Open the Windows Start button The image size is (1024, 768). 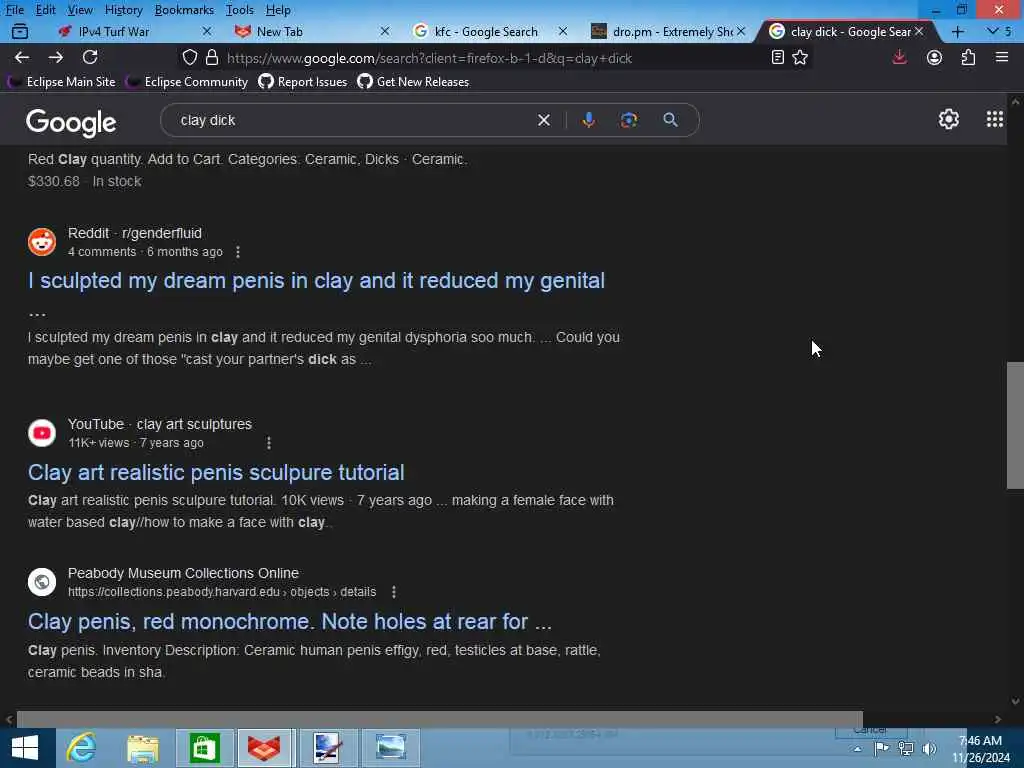[x=25, y=748]
